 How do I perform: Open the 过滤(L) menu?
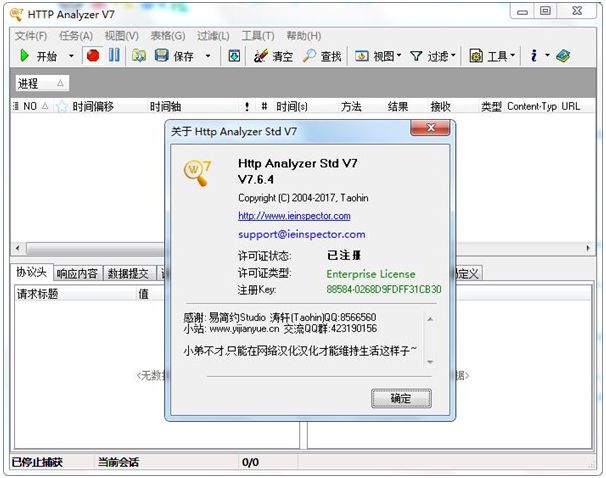[x=213, y=36]
